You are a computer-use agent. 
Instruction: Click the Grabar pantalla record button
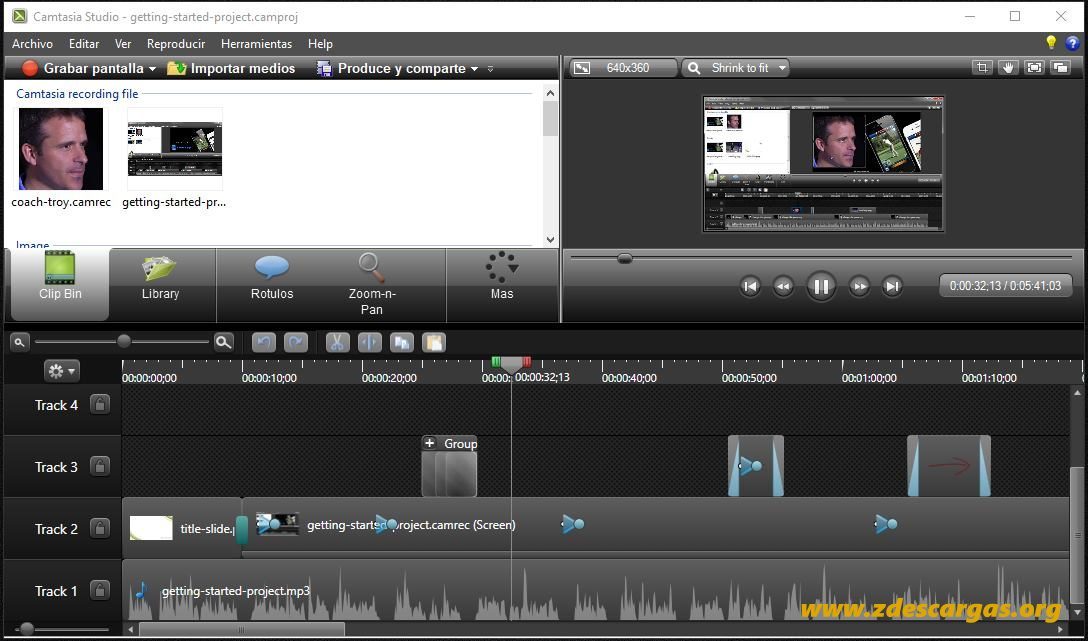pos(82,68)
